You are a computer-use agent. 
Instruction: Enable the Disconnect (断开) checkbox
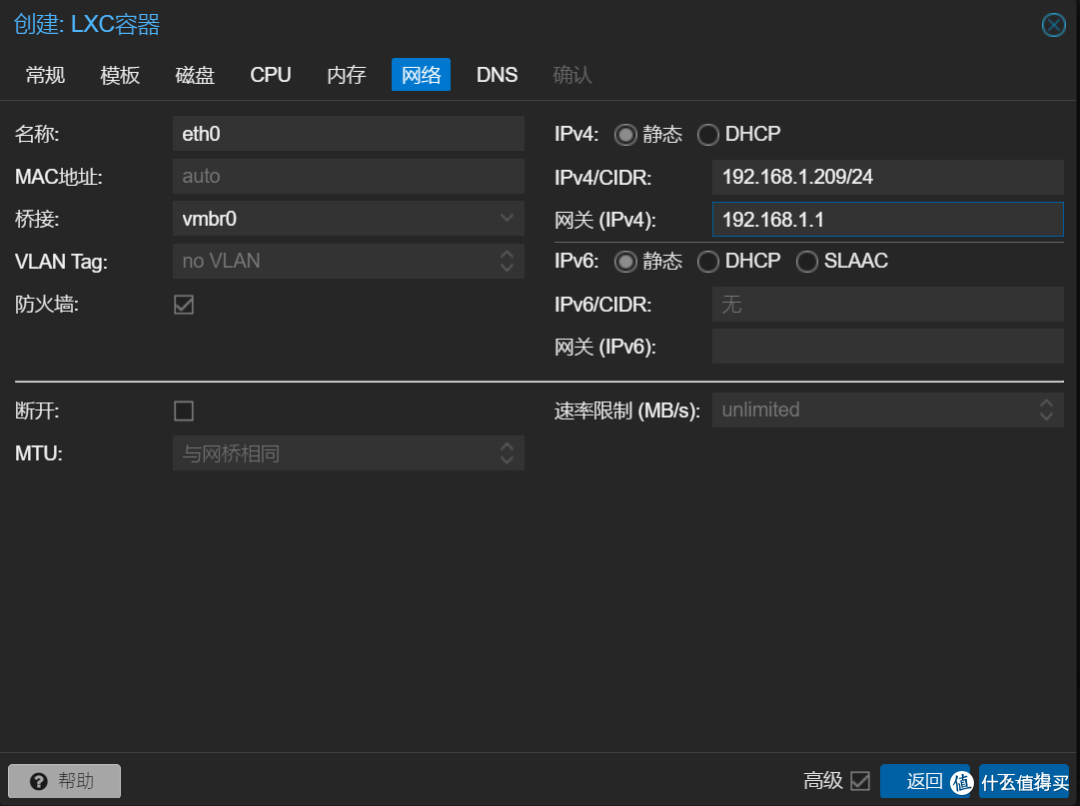pyautogui.click(x=184, y=411)
